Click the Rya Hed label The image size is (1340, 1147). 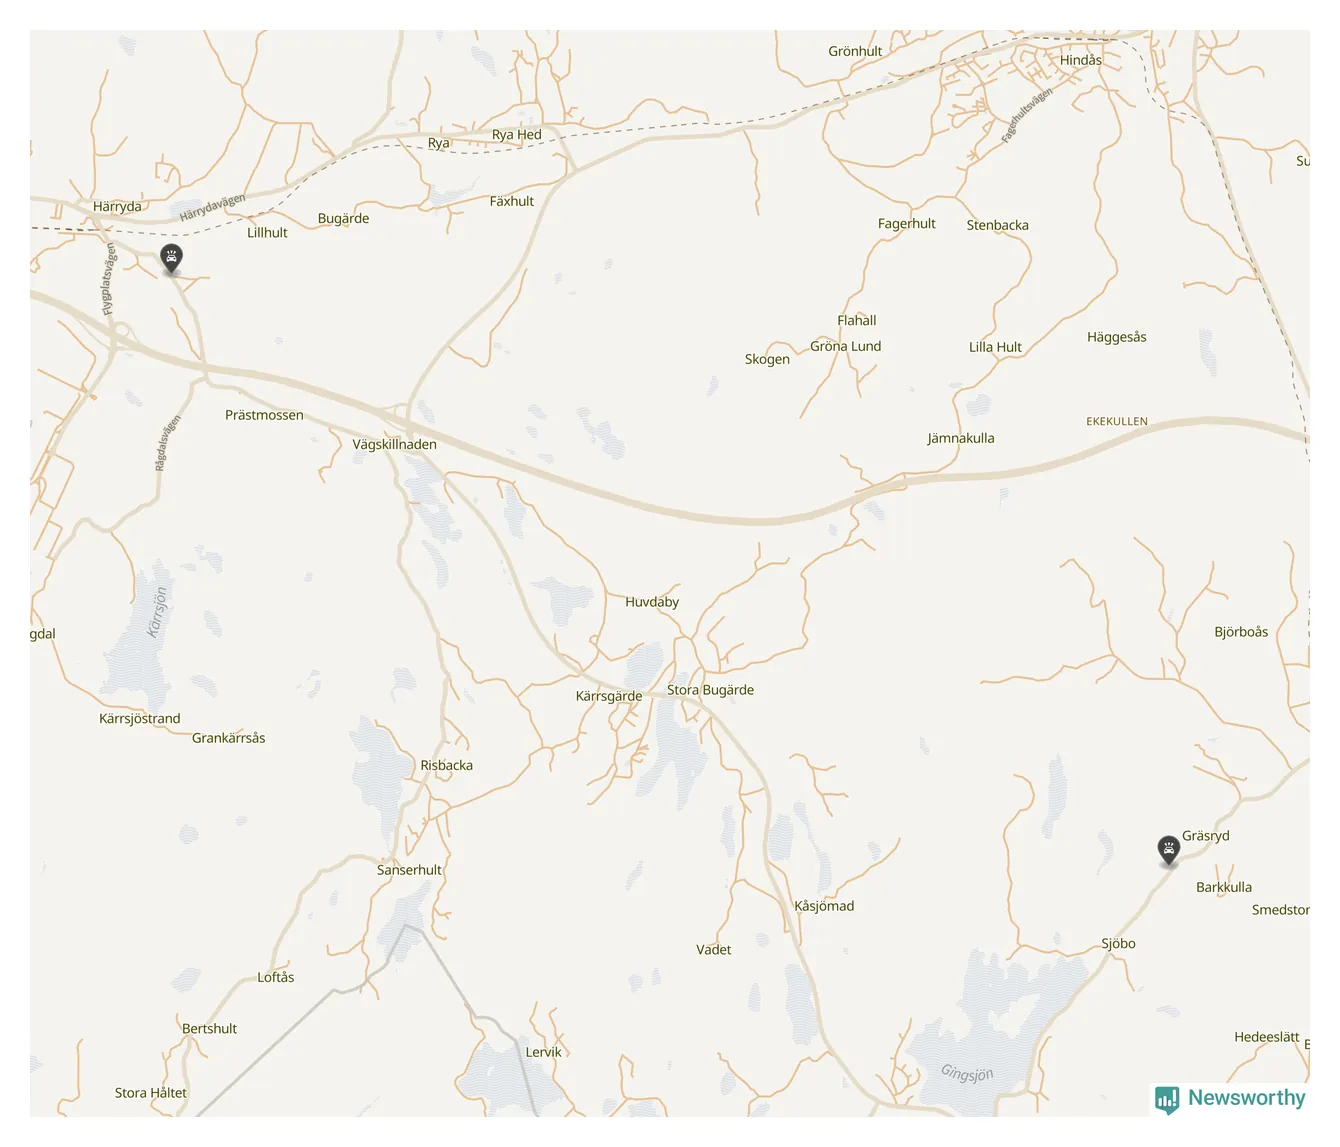[516, 135]
